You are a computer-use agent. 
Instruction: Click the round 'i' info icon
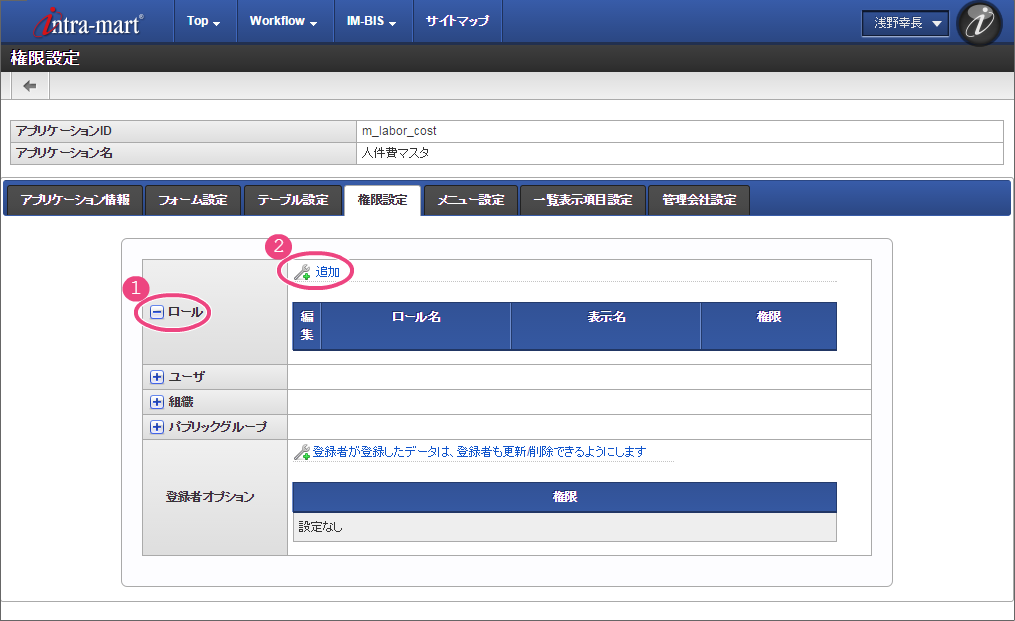click(978, 24)
